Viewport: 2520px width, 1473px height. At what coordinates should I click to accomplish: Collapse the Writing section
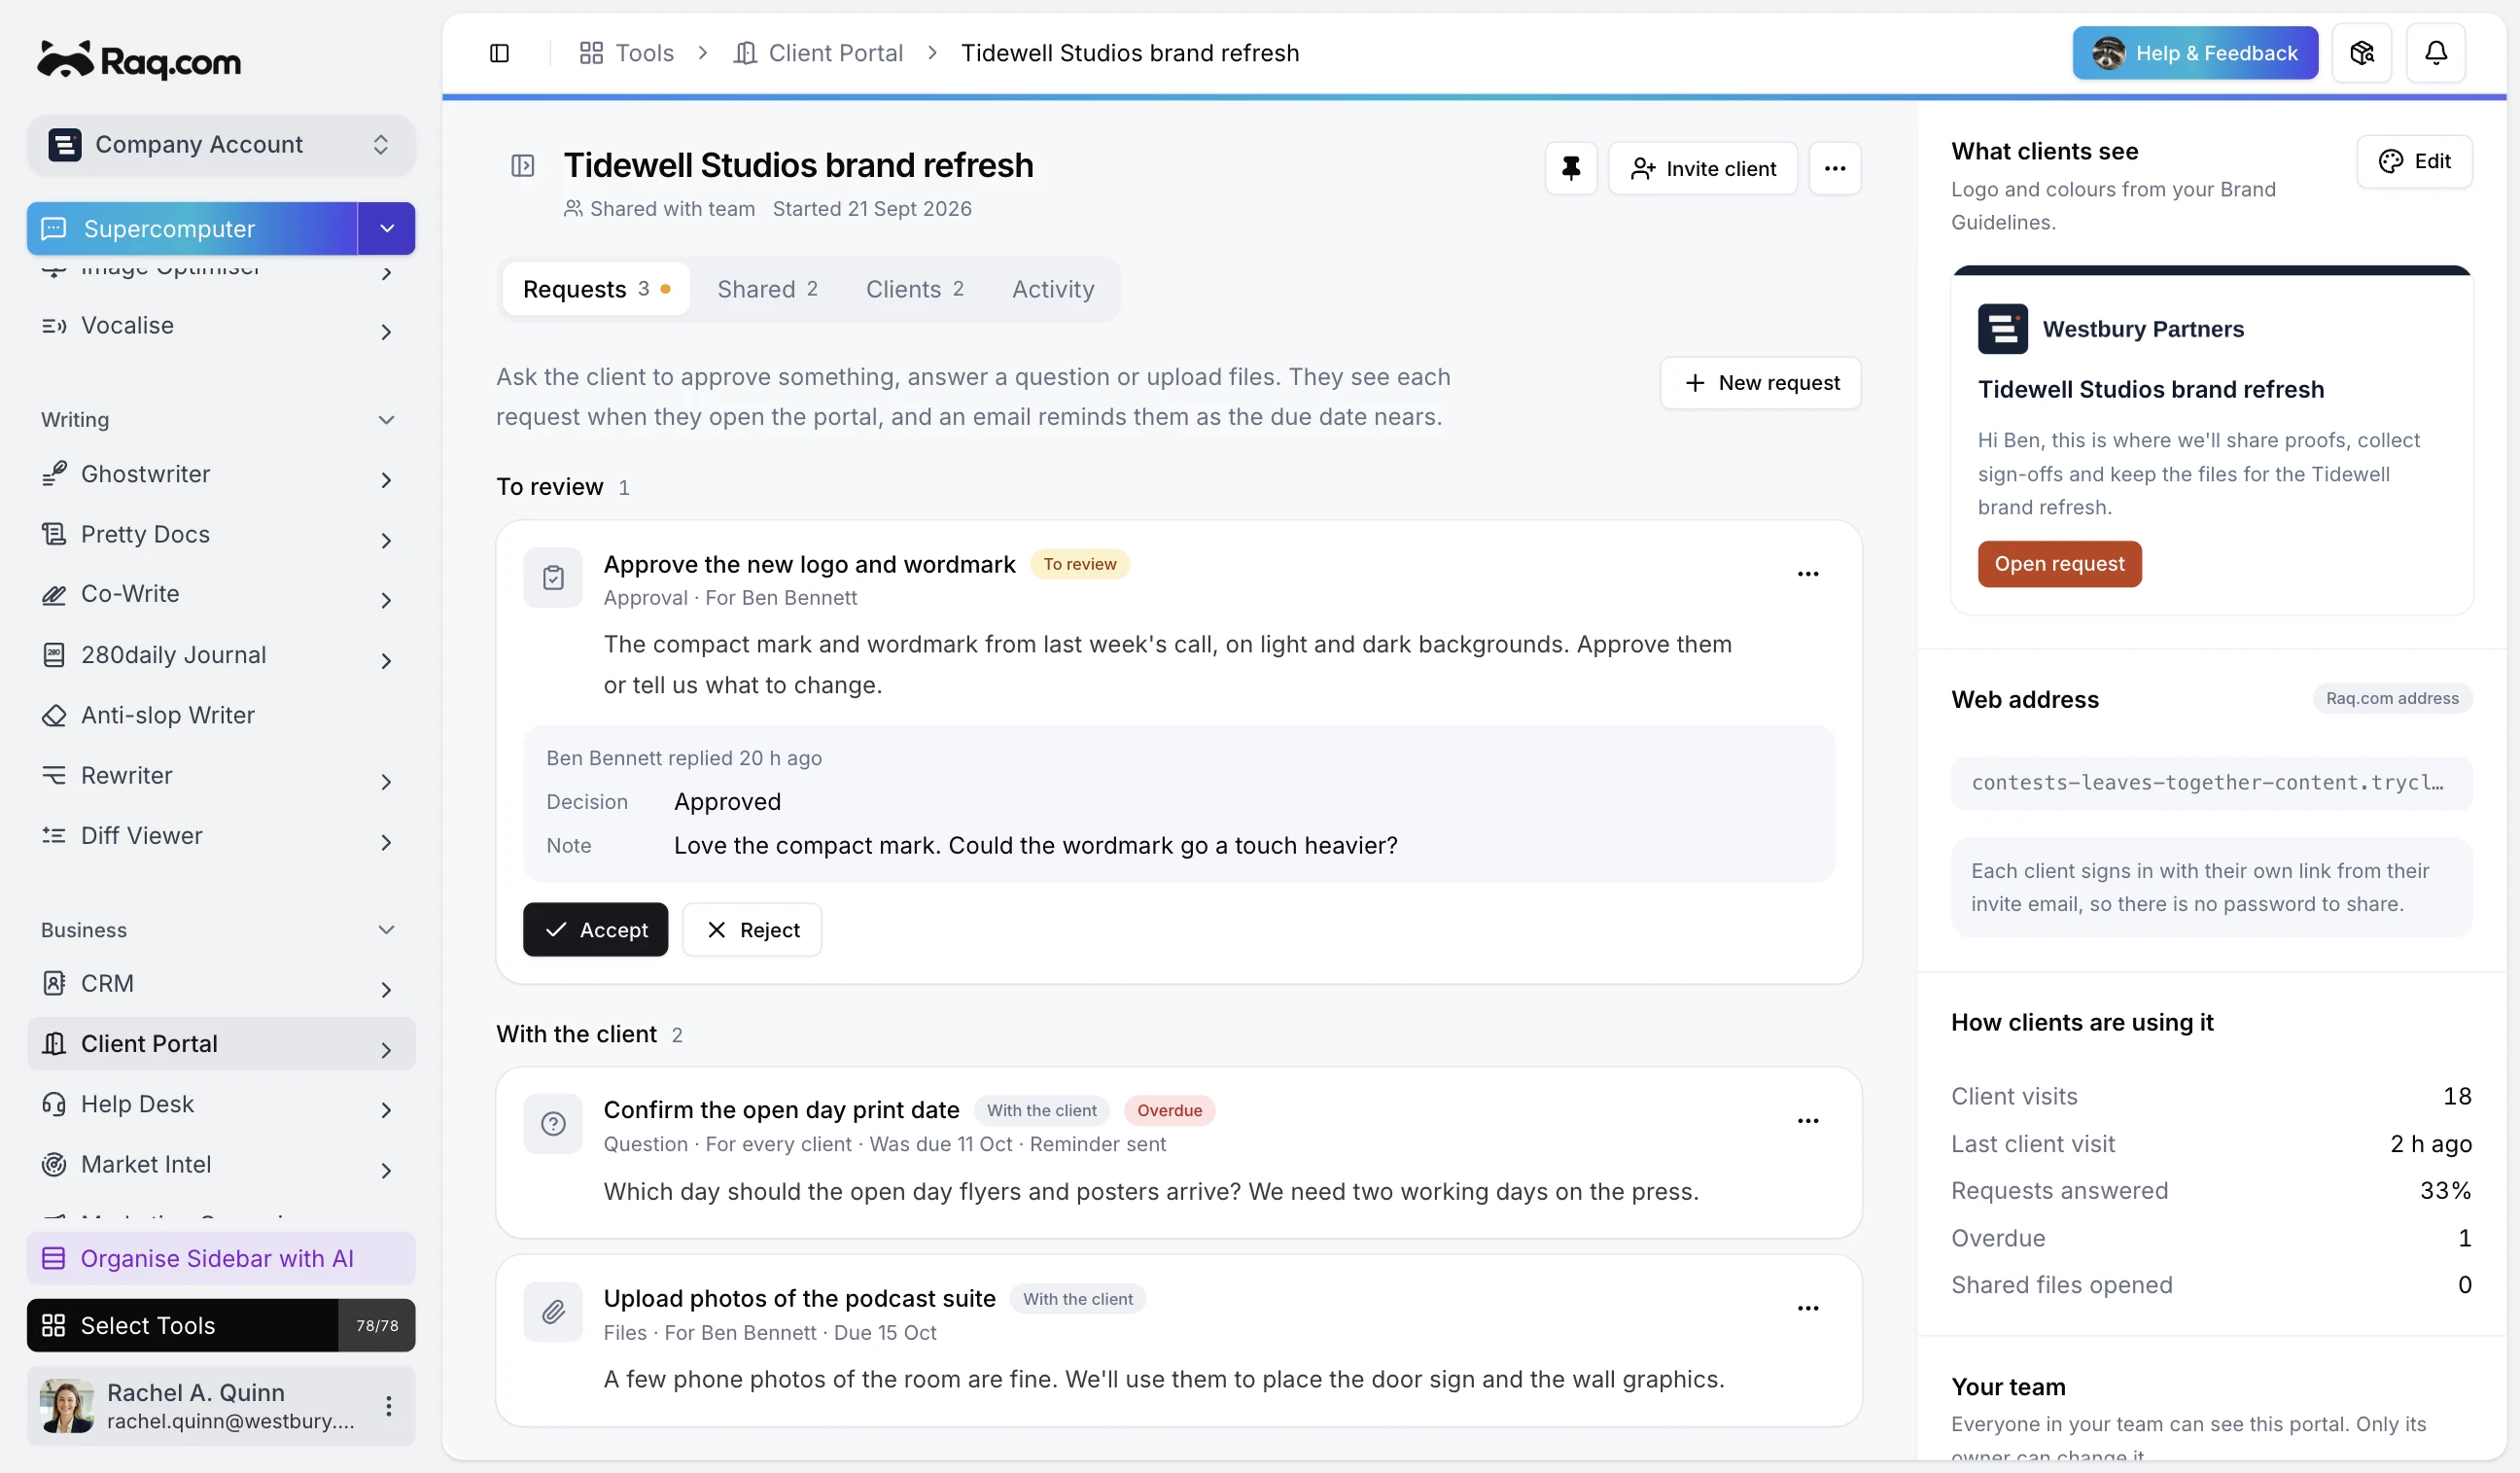(x=386, y=420)
